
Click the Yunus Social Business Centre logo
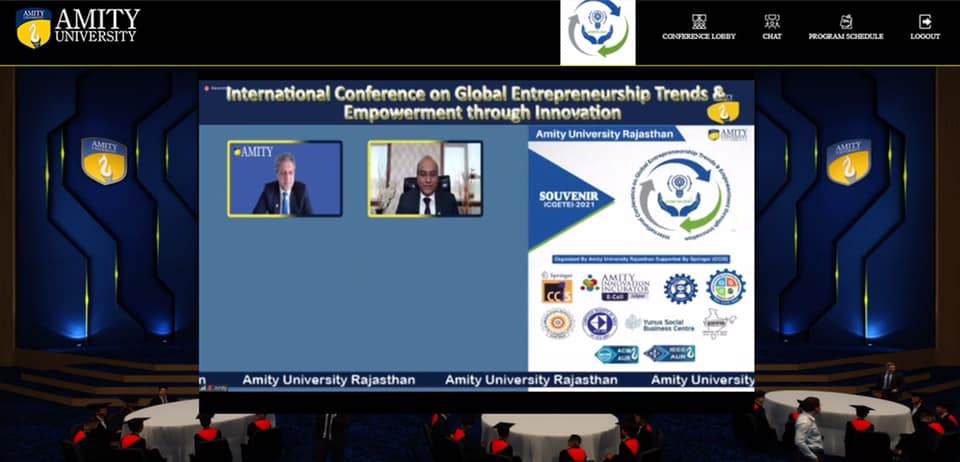coord(660,323)
